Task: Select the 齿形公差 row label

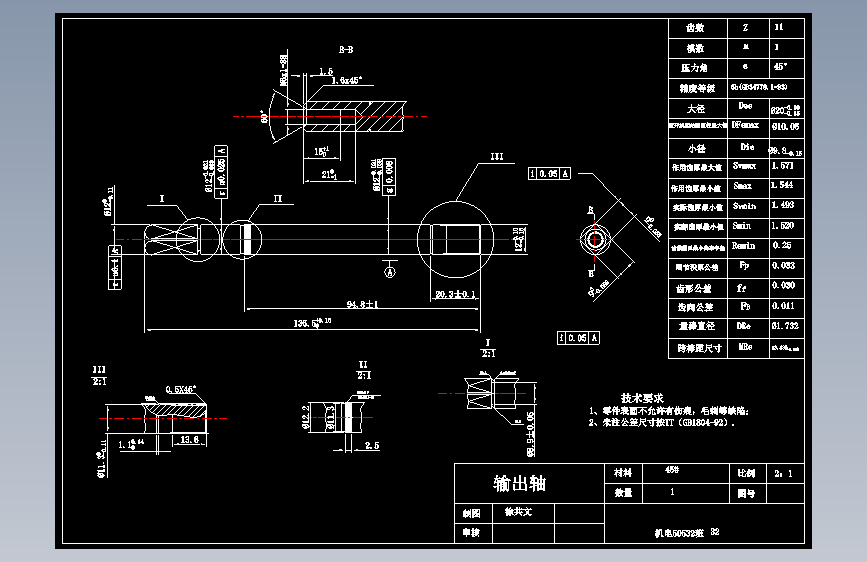Action: 694,288
